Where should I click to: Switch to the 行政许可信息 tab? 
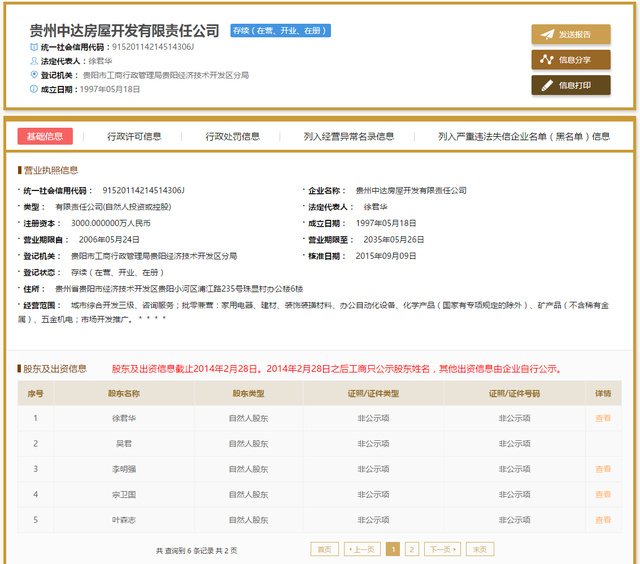[134, 136]
